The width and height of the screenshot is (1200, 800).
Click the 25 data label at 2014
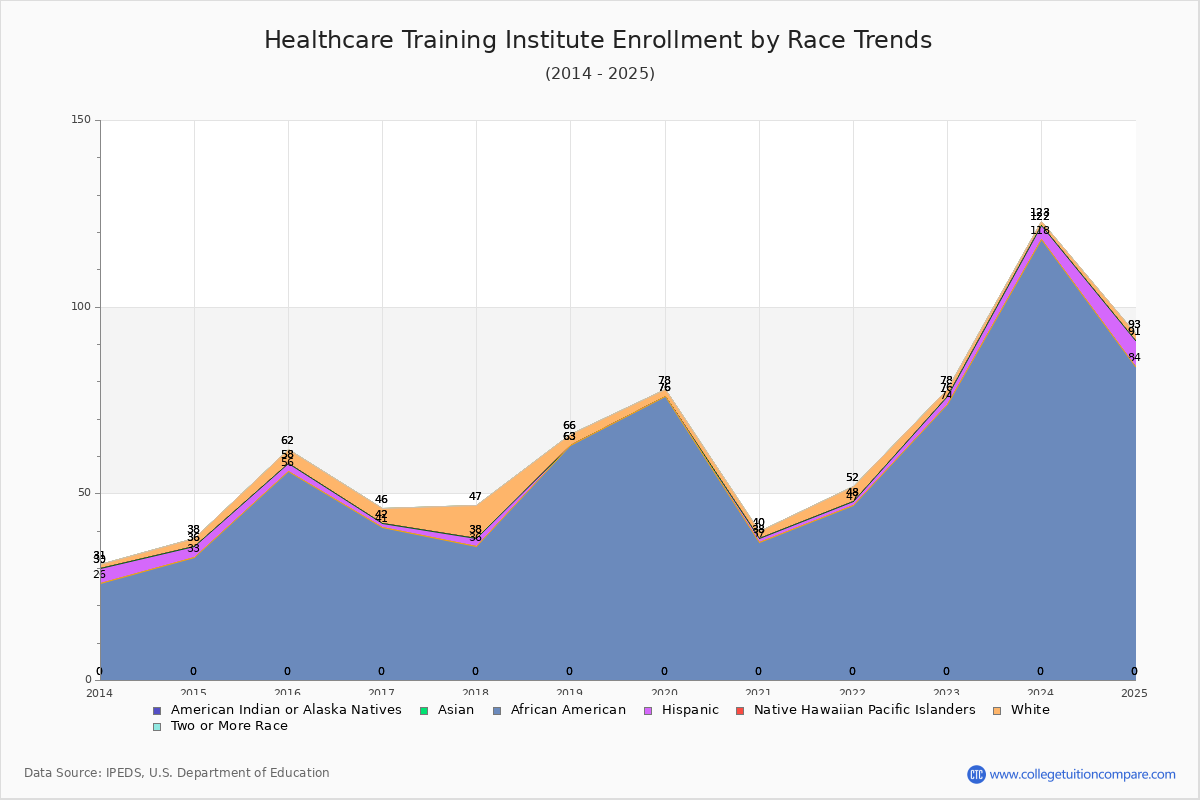coord(99,574)
